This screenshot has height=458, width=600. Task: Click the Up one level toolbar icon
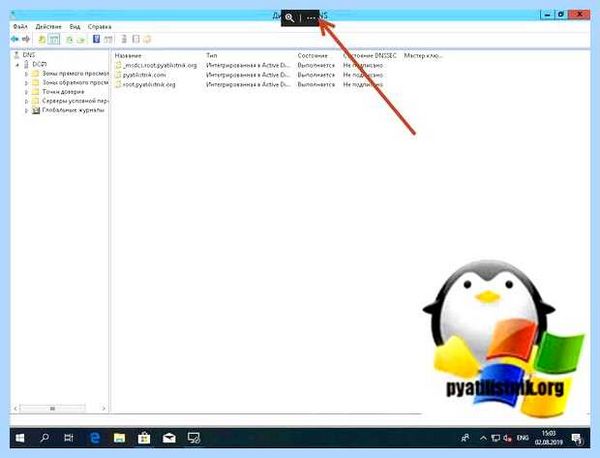pyautogui.click(x=42, y=39)
